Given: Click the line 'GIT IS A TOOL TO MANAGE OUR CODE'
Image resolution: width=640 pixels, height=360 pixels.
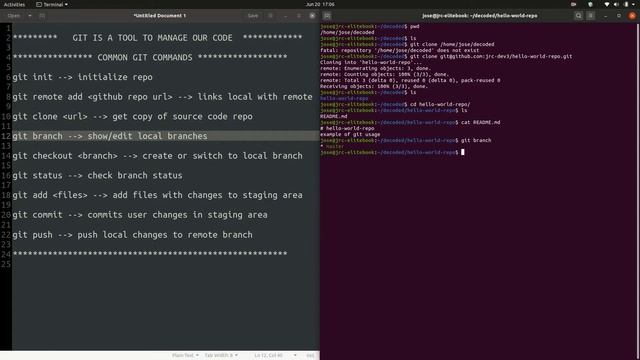Looking at the screenshot, I should click(x=158, y=38).
